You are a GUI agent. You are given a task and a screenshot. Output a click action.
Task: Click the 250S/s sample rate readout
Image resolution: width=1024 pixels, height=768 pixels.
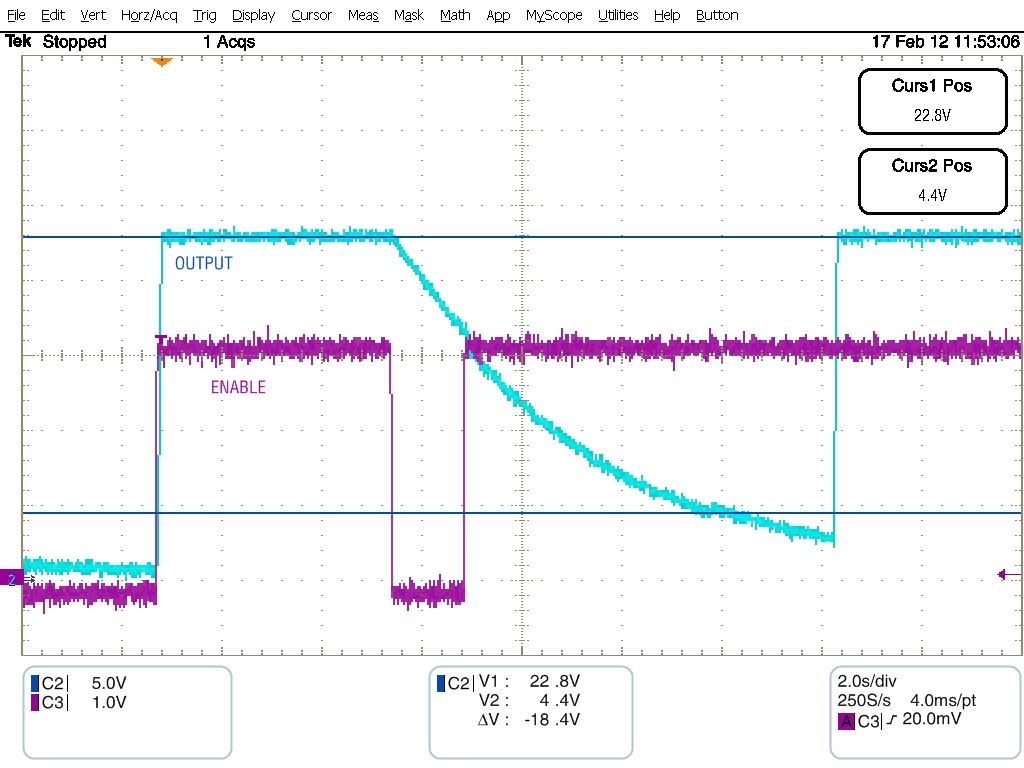[x=863, y=701]
